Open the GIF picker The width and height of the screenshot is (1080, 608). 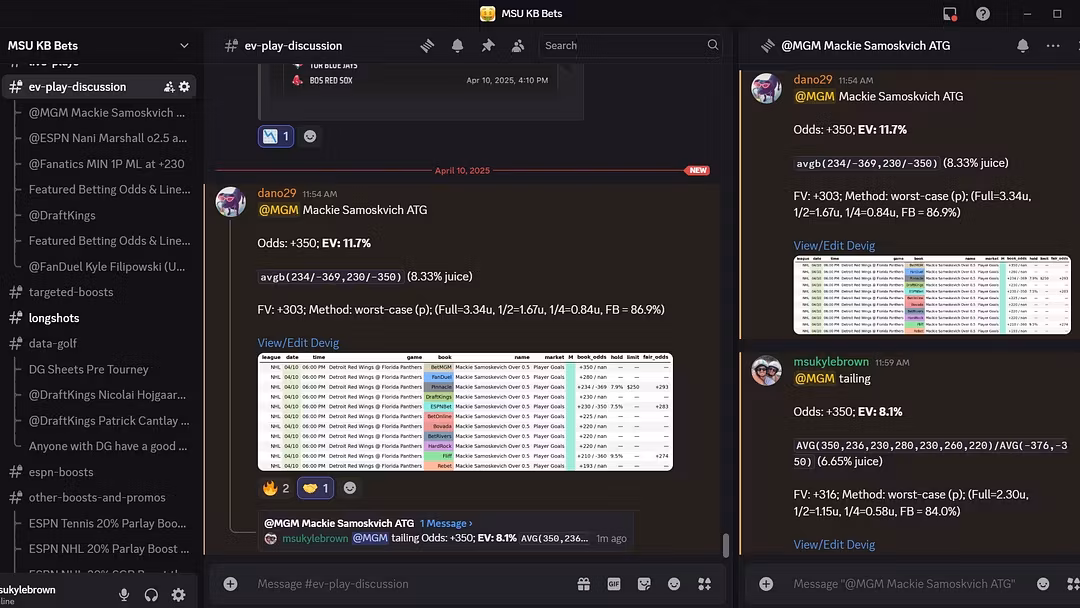(x=614, y=584)
